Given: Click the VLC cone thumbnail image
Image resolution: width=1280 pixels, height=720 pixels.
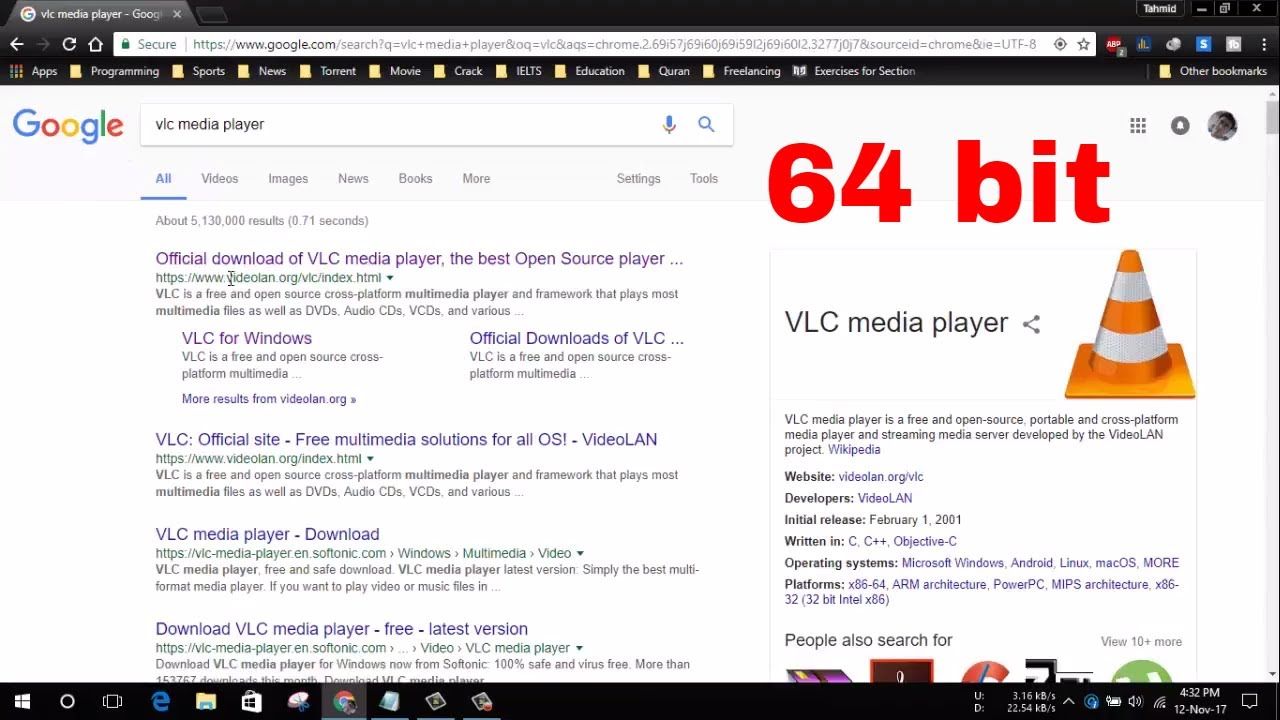Looking at the screenshot, I should [1130, 324].
